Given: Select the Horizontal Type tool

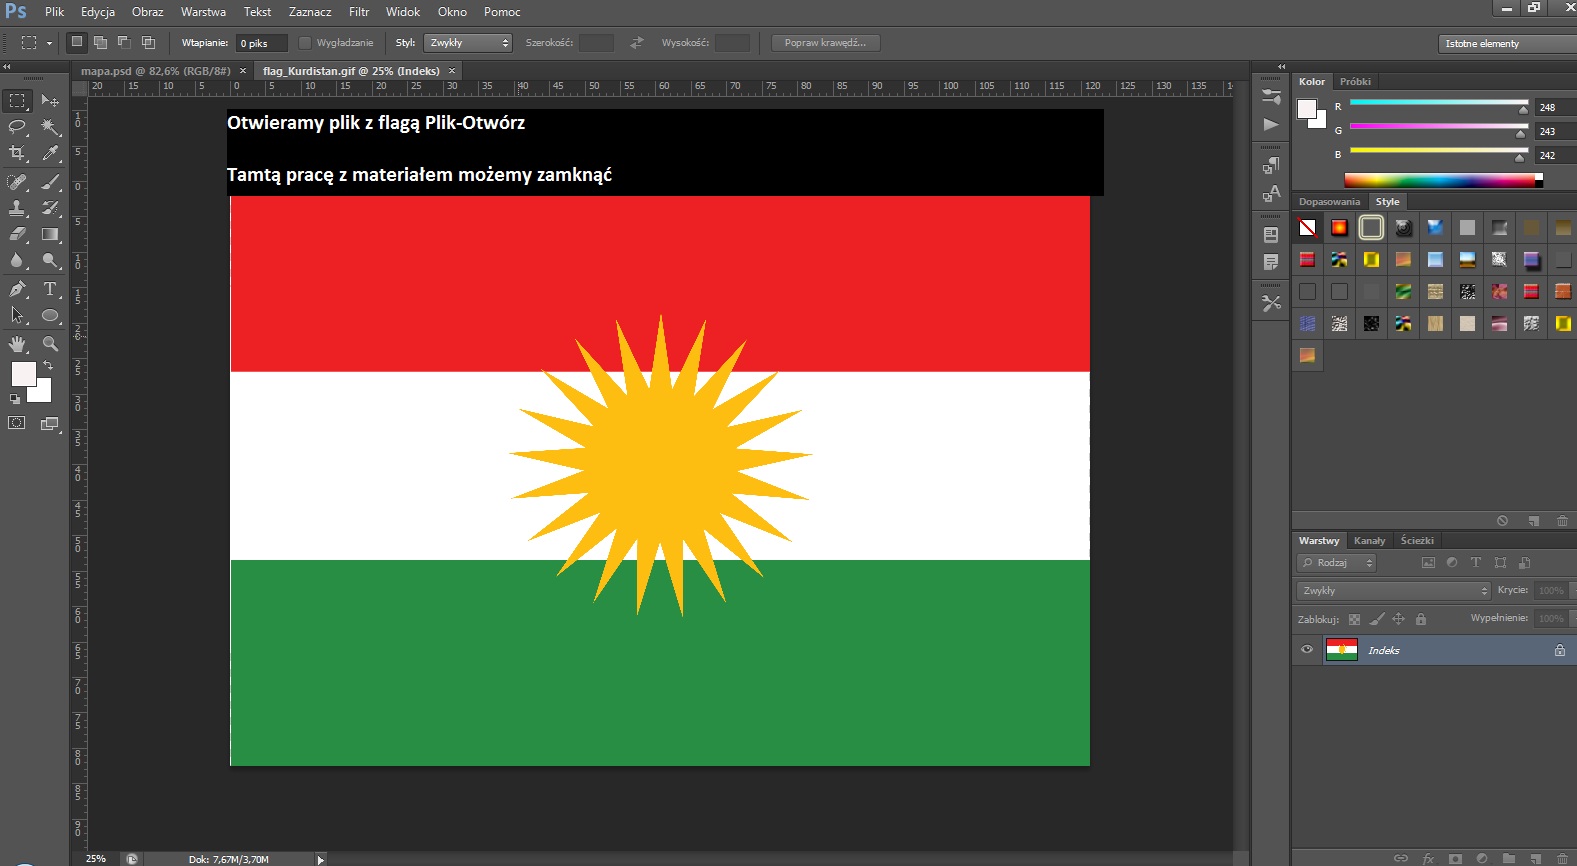Looking at the screenshot, I should (x=50, y=289).
